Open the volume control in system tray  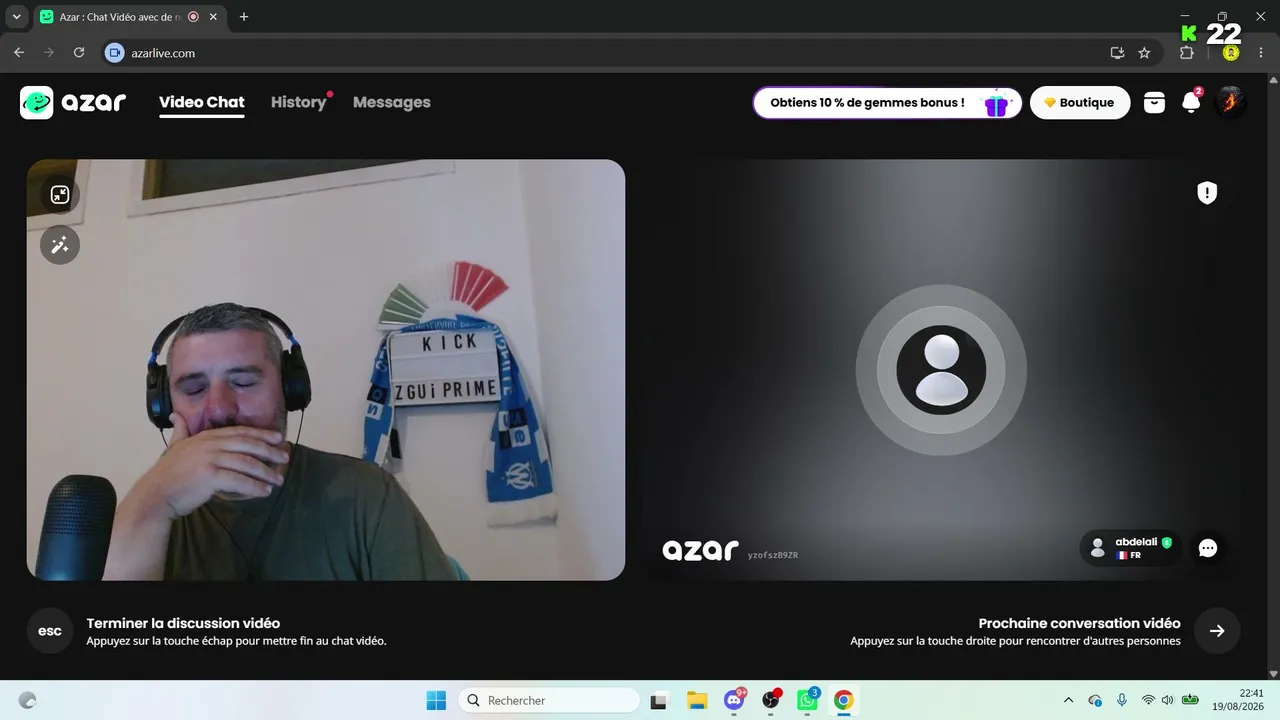point(1167,700)
